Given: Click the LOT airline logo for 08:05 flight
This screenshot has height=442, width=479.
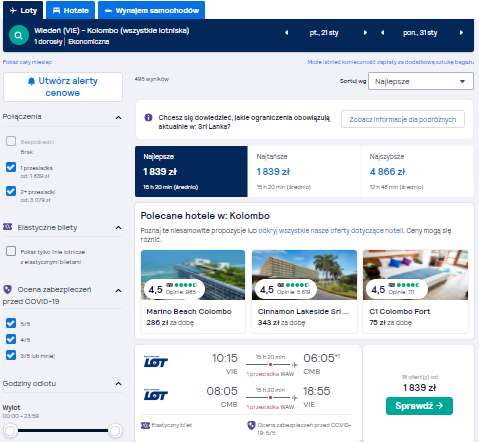Looking at the screenshot, I should (156, 395).
